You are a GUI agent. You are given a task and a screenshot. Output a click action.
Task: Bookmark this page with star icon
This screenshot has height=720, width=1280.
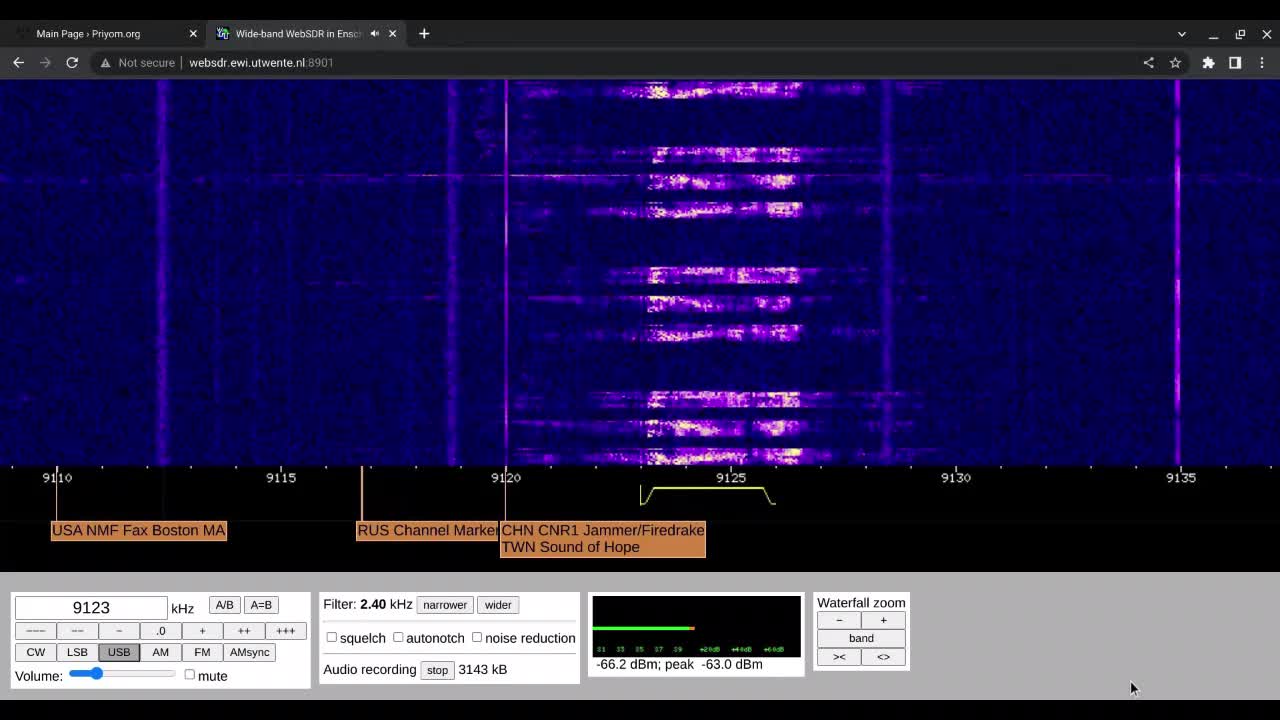(1175, 62)
